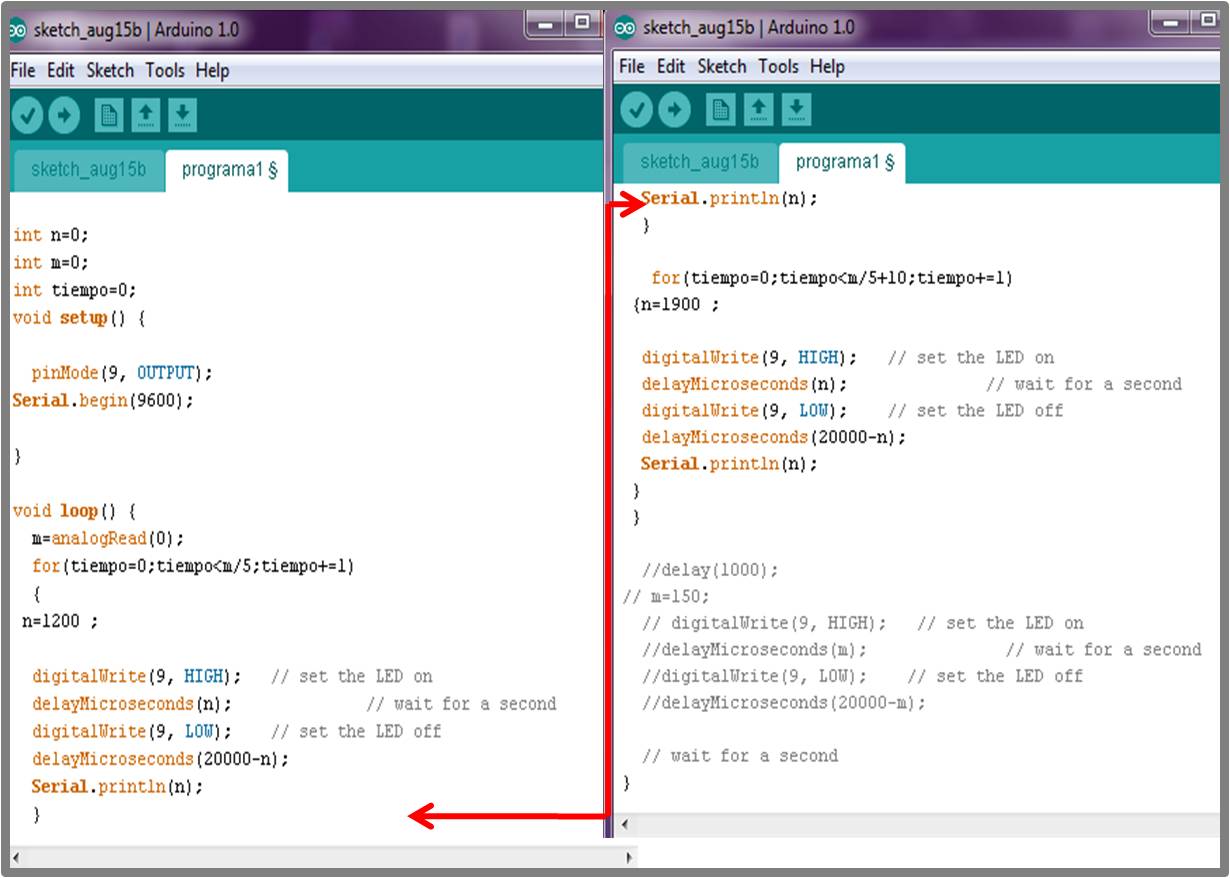This screenshot has height=878, width=1230.
Task: Click line 'int n=0;' in left editor
Action: click(51, 236)
